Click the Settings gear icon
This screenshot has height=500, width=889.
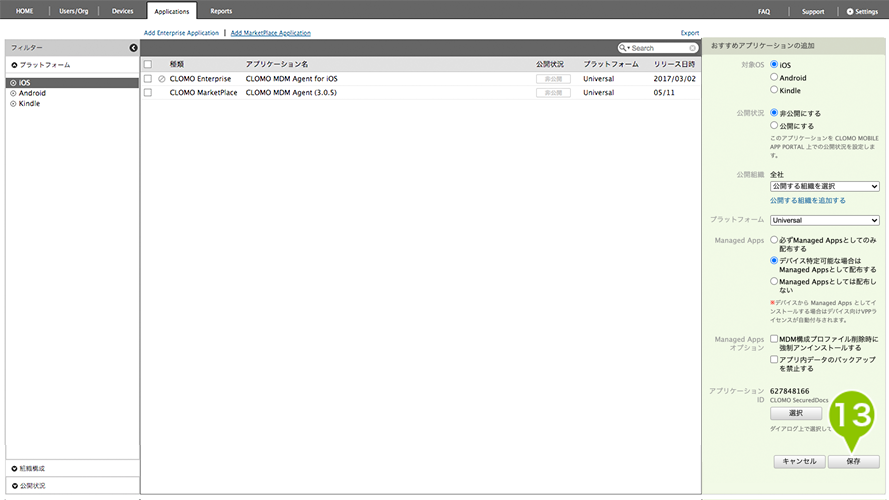click(850, 11)
